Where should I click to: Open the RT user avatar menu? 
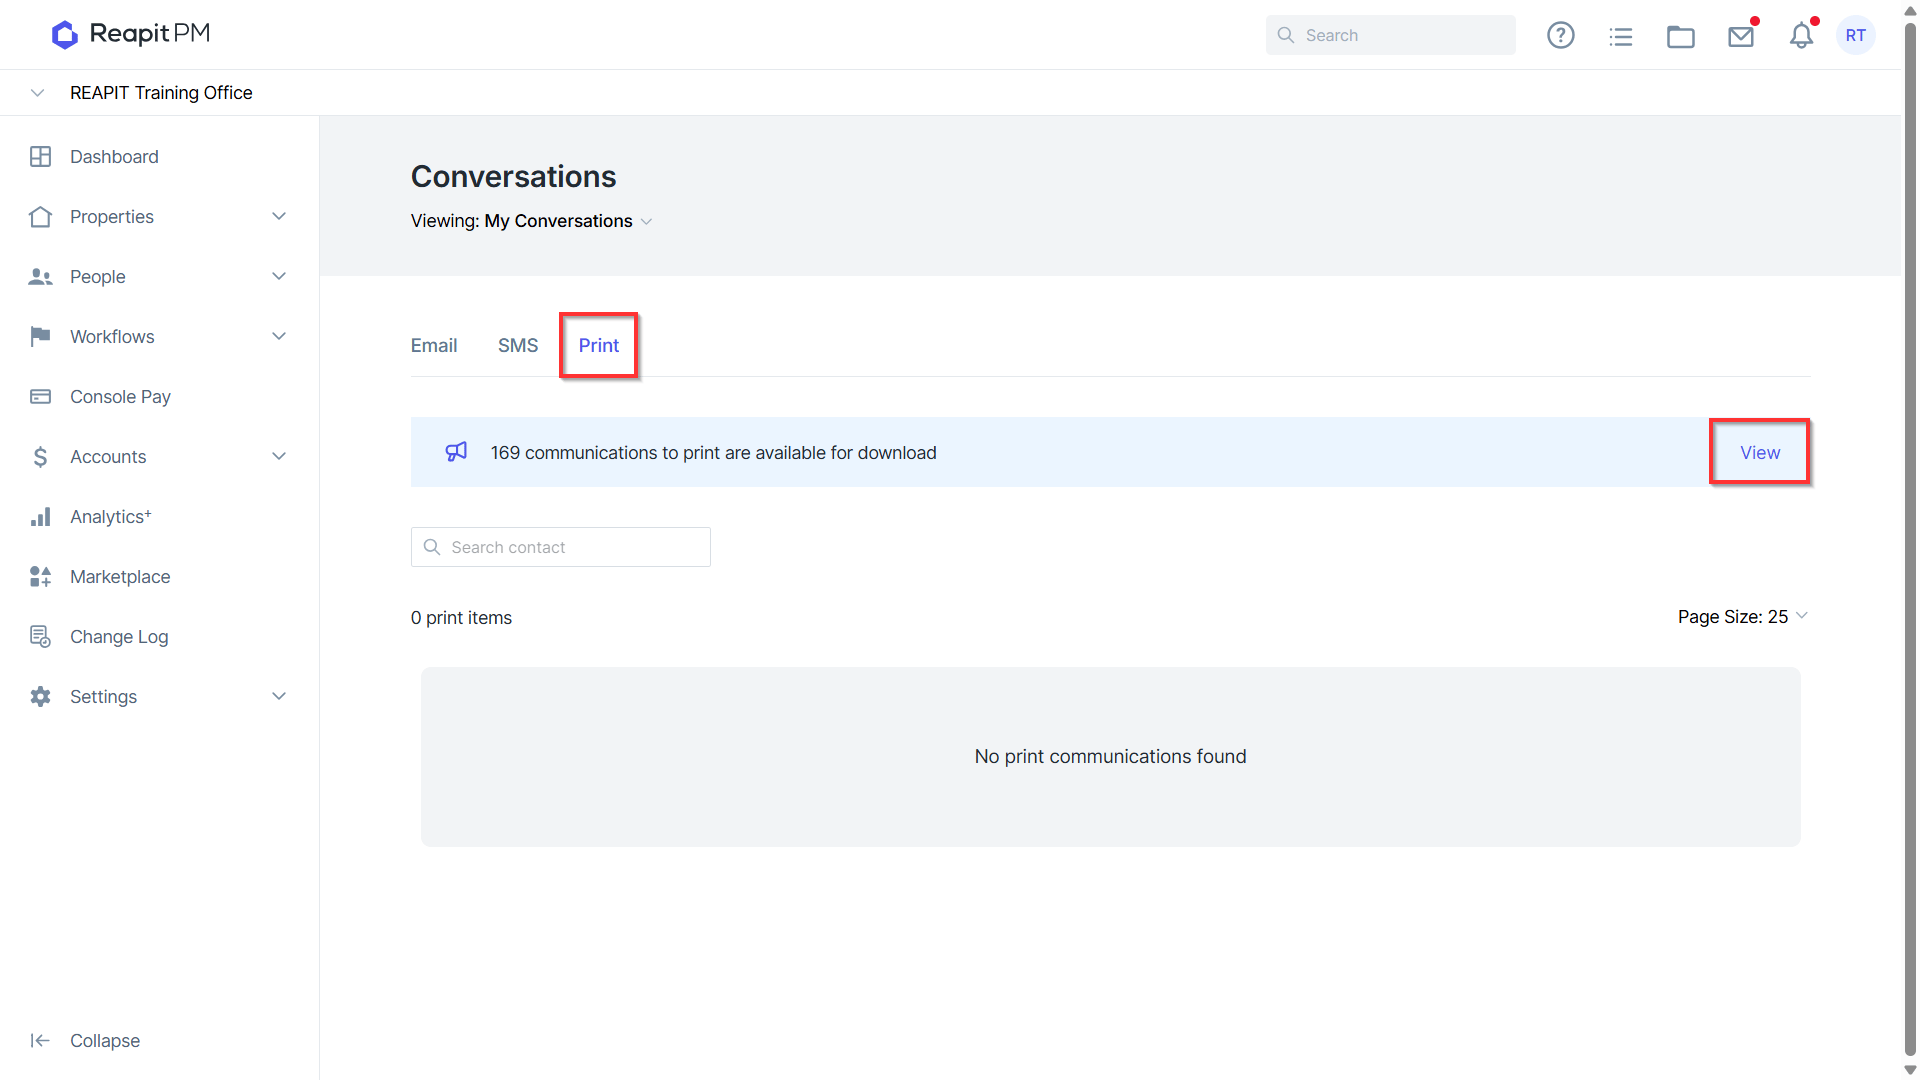click(x=1856, y=36)
